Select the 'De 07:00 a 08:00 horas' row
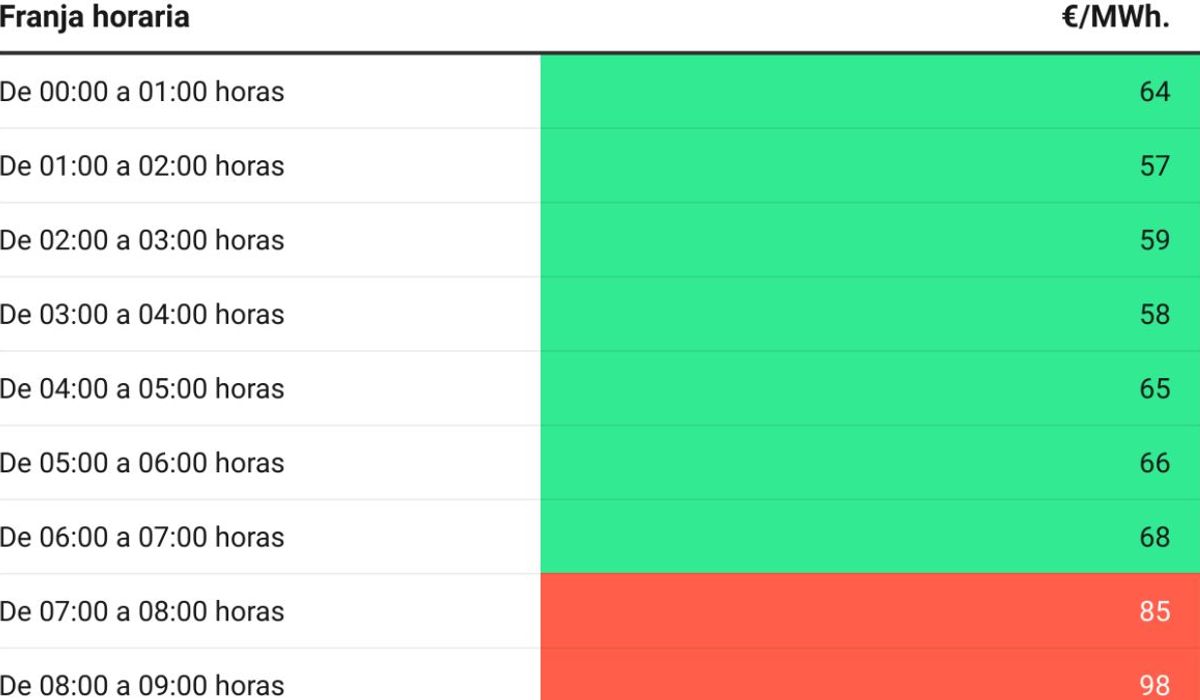 coord(600,611)
